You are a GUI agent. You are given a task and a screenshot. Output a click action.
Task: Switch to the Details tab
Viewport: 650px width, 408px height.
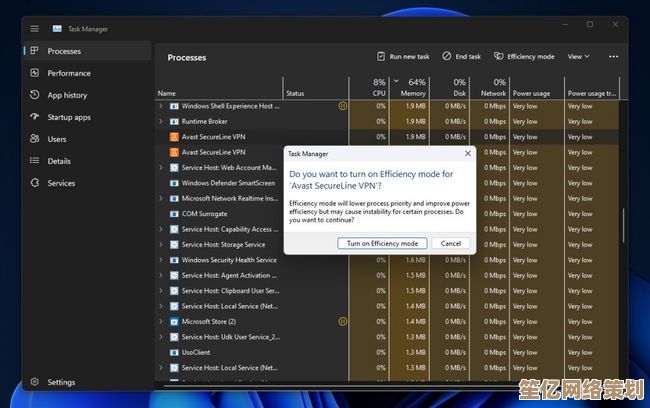(x=87, y=161)
